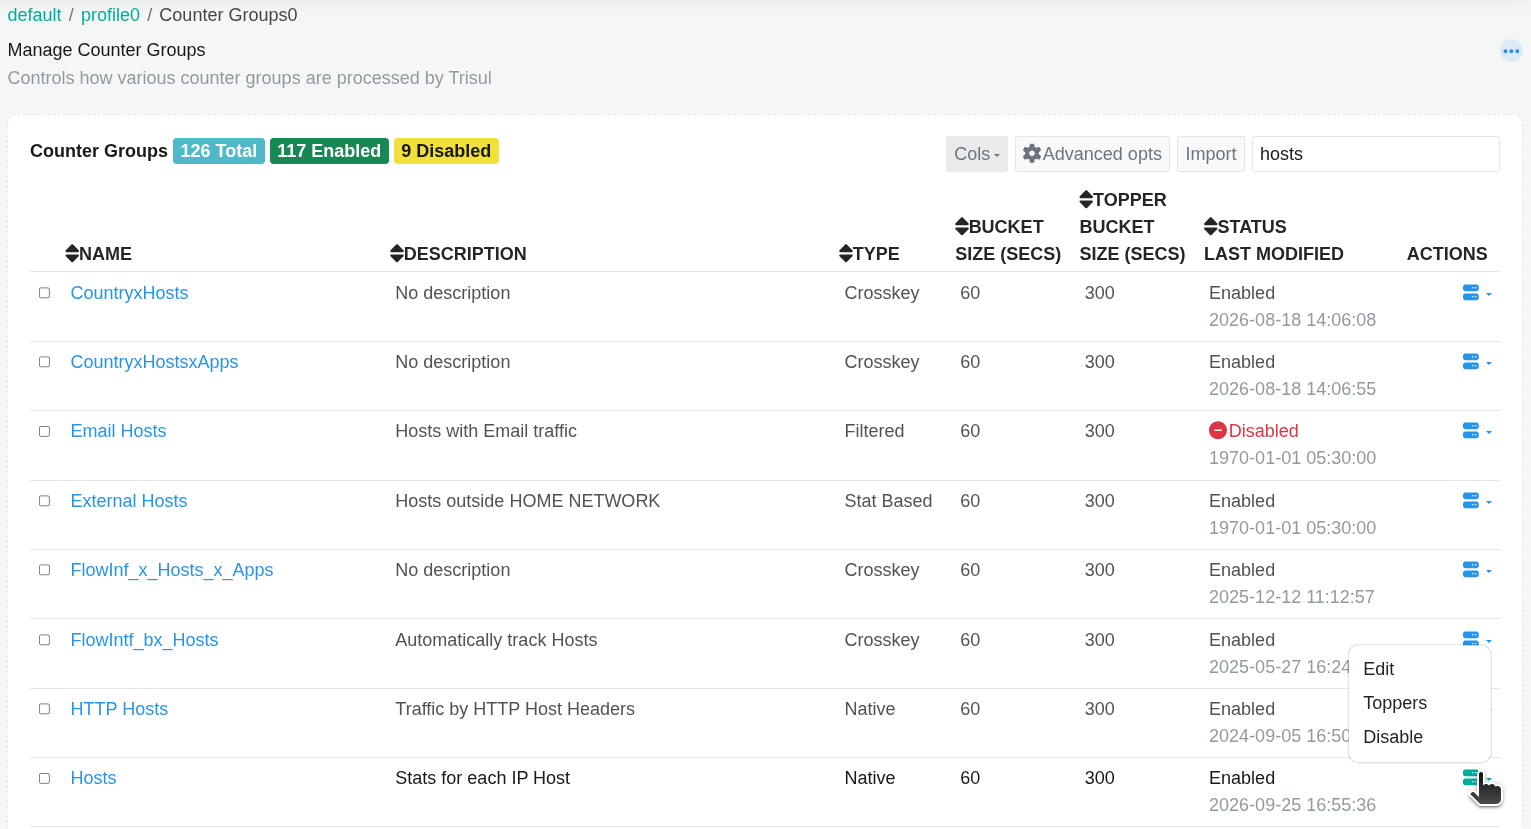Go to profile0 breadcrumb link
This screenshot has height=829, width=1531.
(x=110, y=15)
